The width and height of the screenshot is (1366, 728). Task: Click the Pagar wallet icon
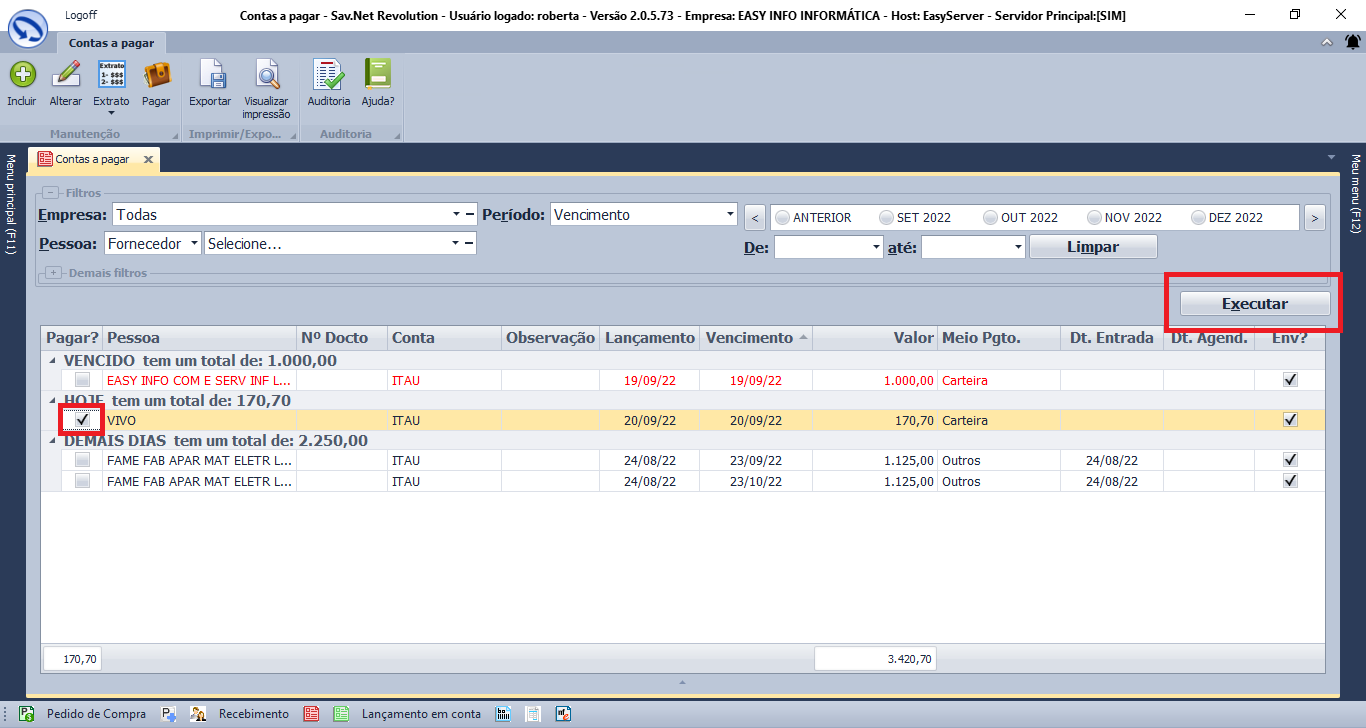coord(156,75)
